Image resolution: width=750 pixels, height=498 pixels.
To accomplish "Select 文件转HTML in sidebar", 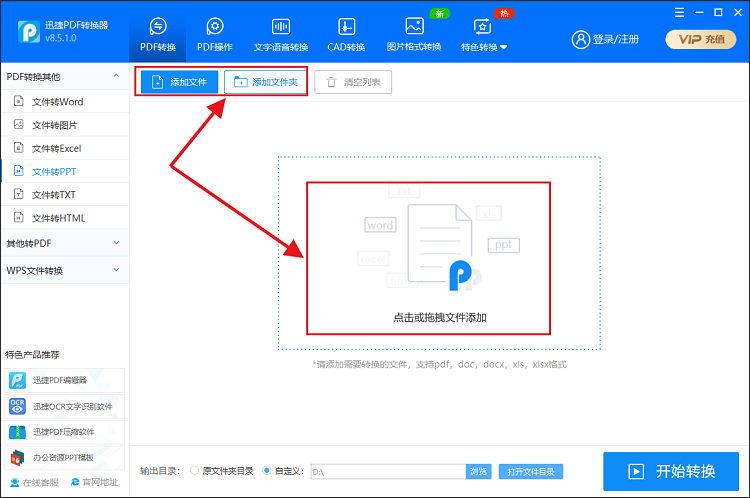I will (65, 218).
